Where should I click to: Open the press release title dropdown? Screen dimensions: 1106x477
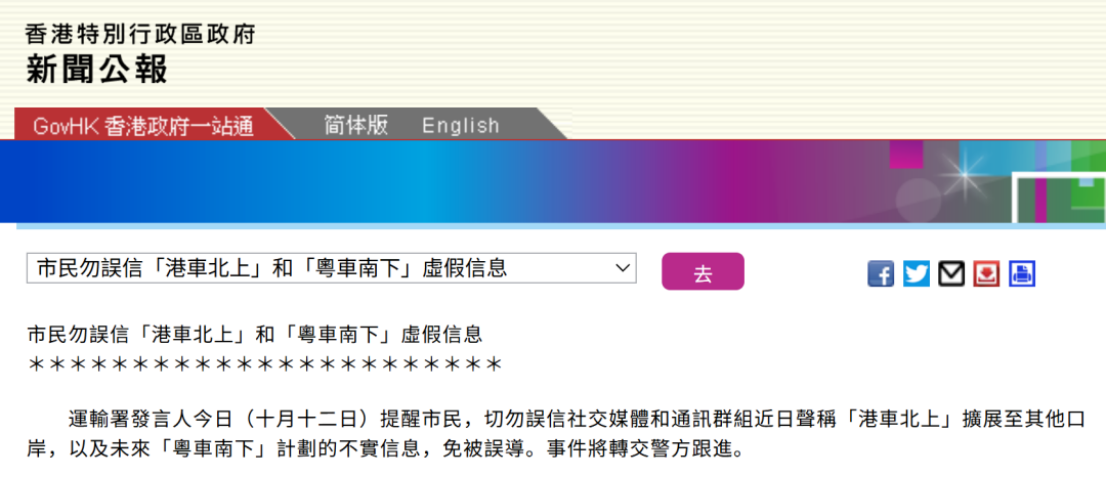[x=331, y=268]
